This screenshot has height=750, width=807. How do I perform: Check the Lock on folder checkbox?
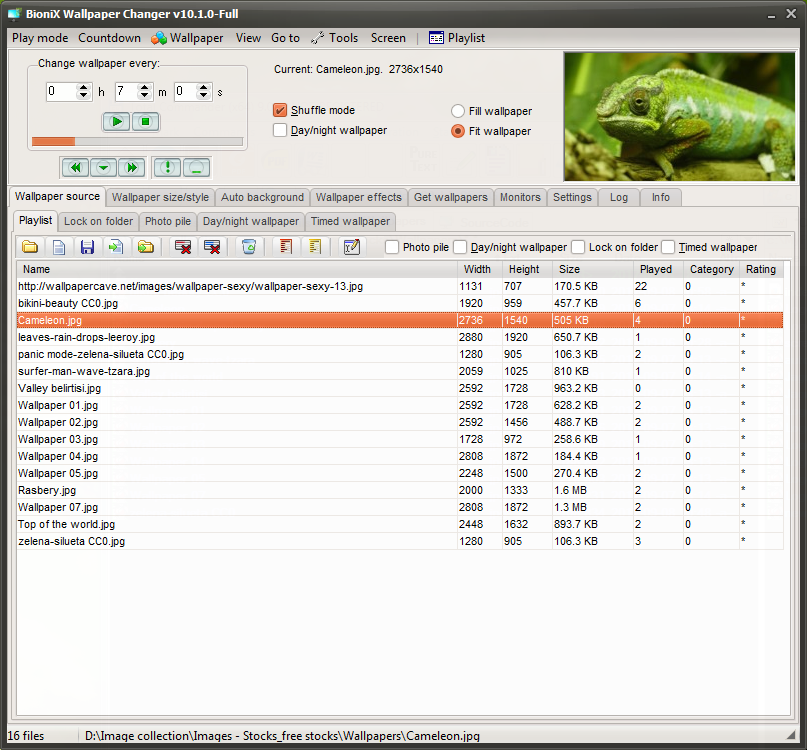(578, 248)
